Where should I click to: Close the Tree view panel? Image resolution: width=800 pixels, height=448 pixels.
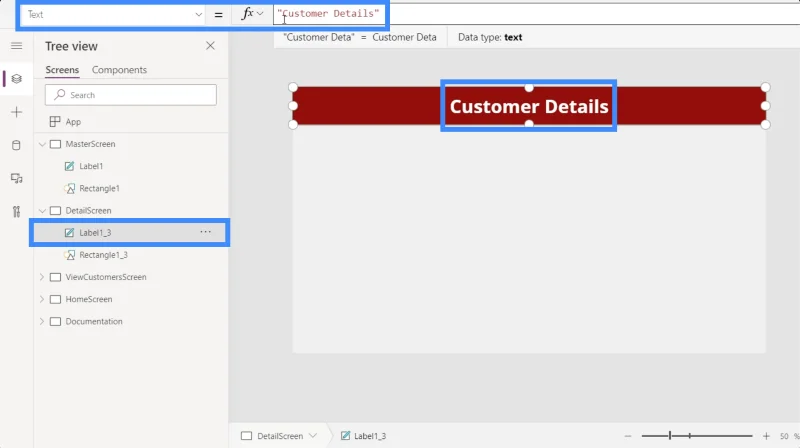coord(210,46)
